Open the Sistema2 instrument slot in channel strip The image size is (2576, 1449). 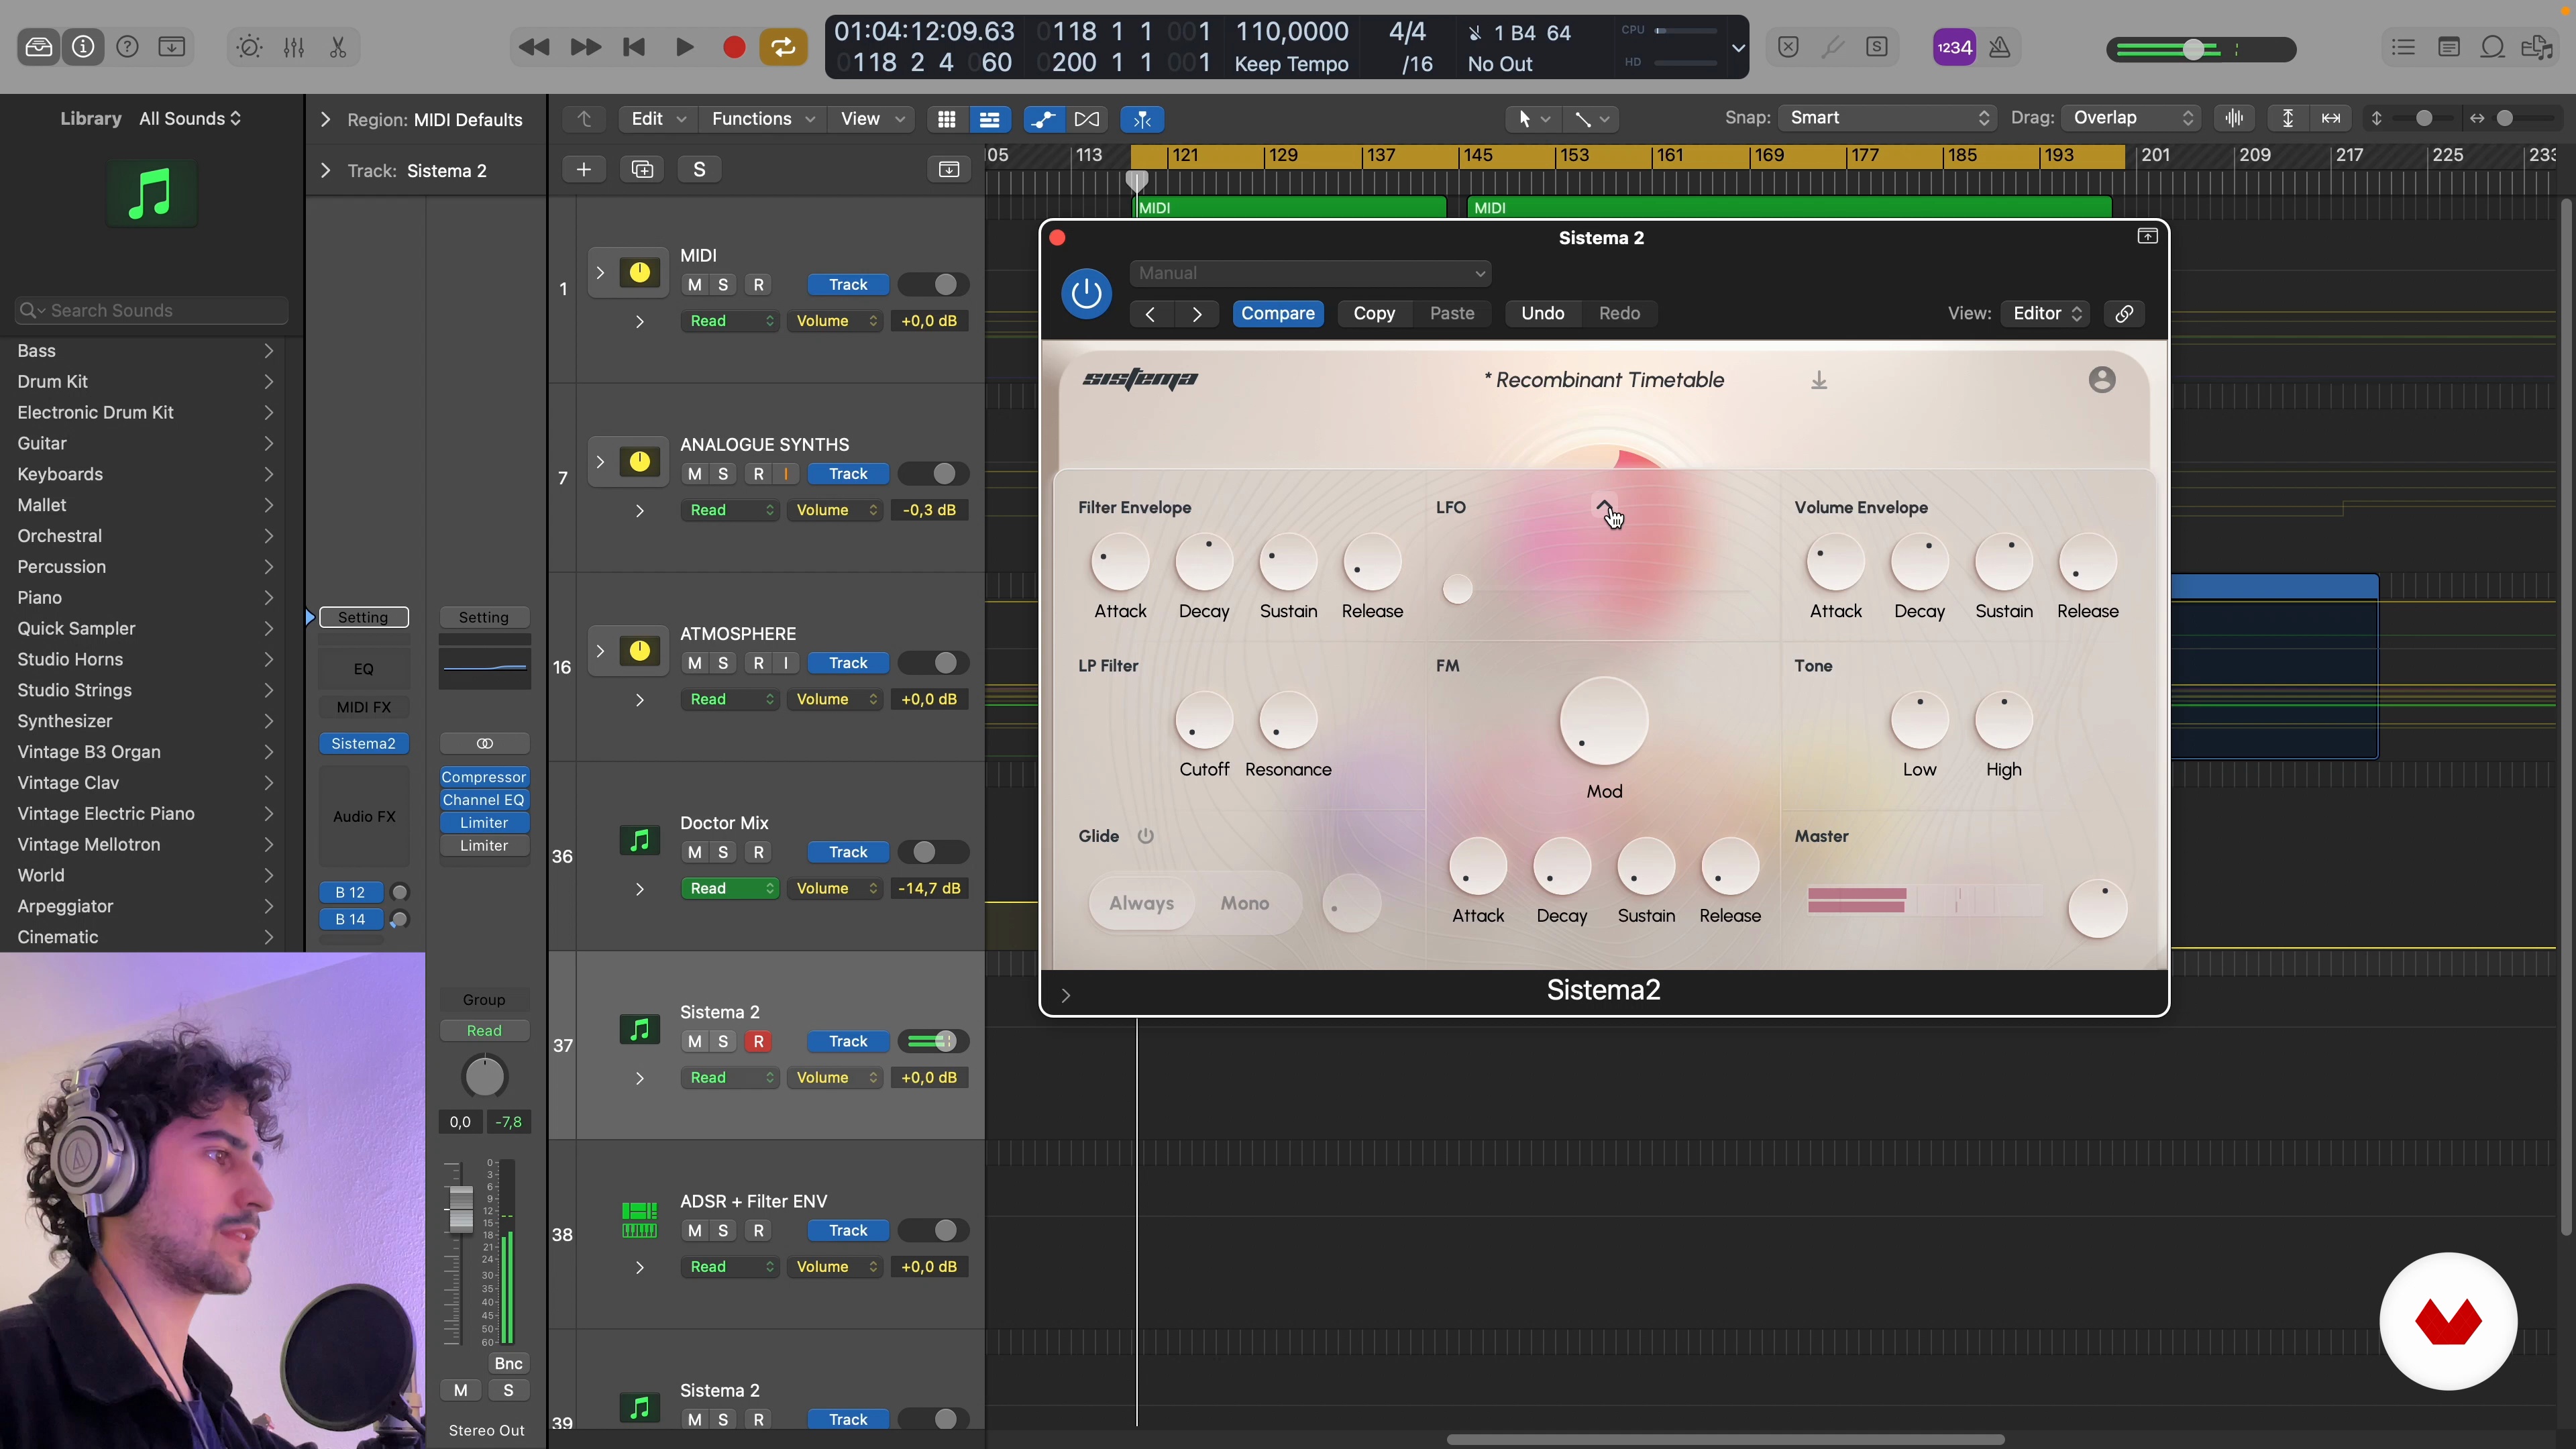[x=364, y=743]
